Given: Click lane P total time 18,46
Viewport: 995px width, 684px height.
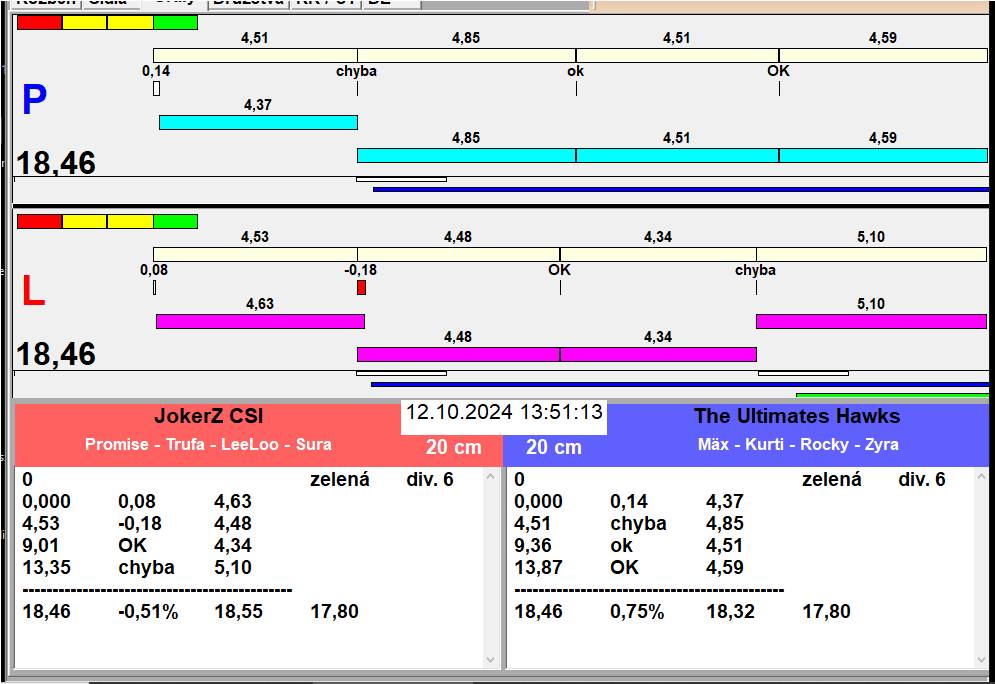Looking at the screenshot, I should [56, 163].
